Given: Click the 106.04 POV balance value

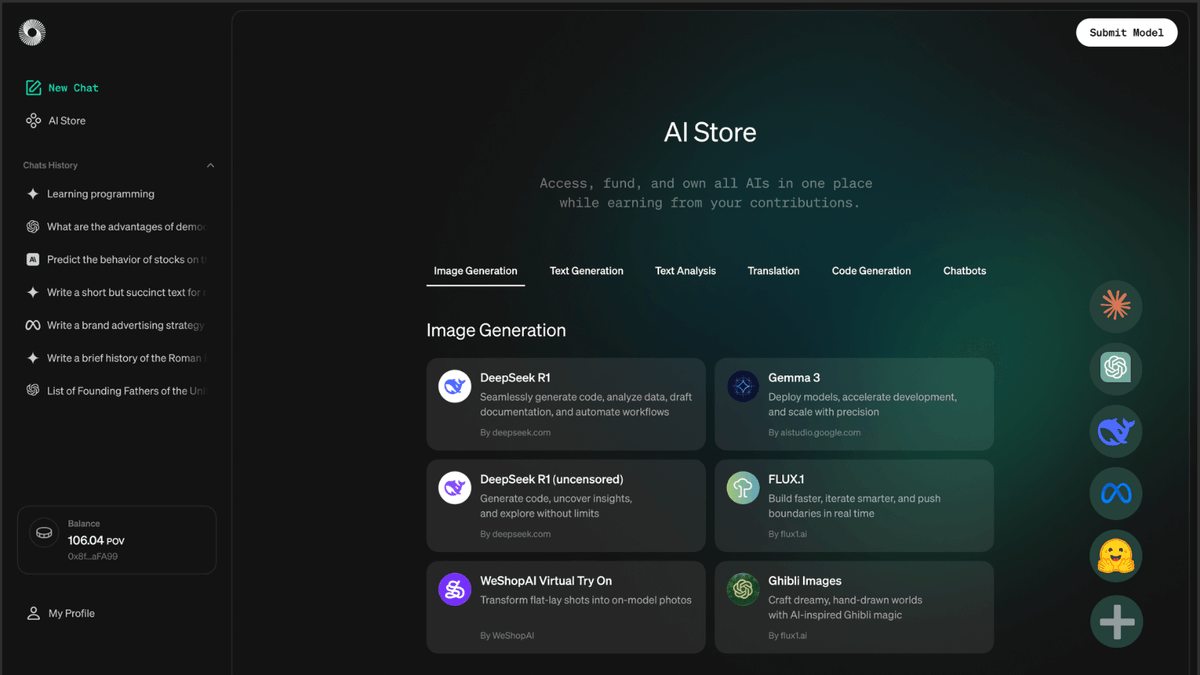Looking at the screenshot, I should click(96, 541).
